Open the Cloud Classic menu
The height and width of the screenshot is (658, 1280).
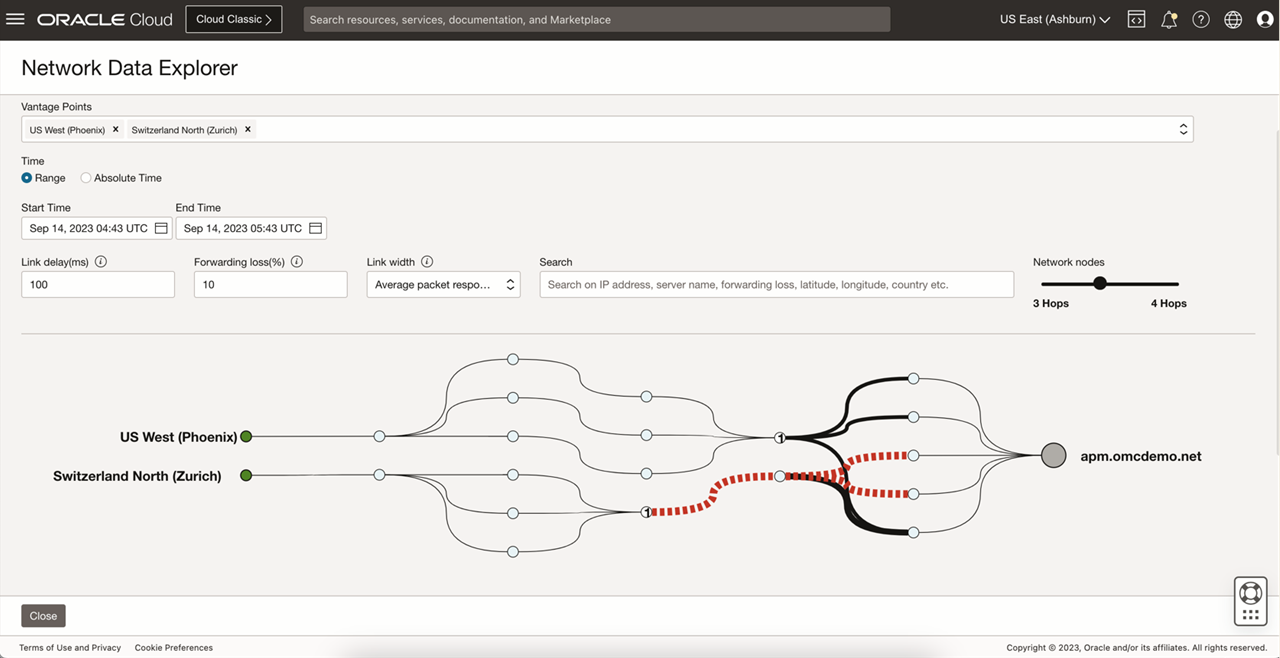[233, 18]
